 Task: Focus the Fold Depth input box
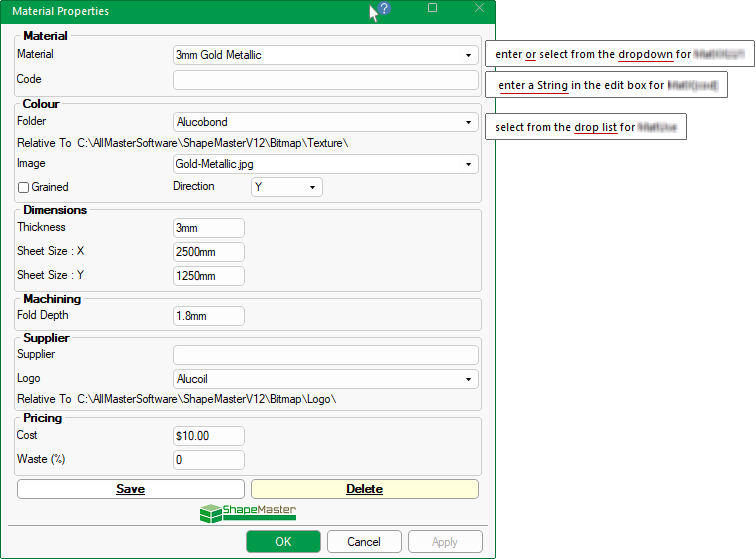click(x=209, y=316)
